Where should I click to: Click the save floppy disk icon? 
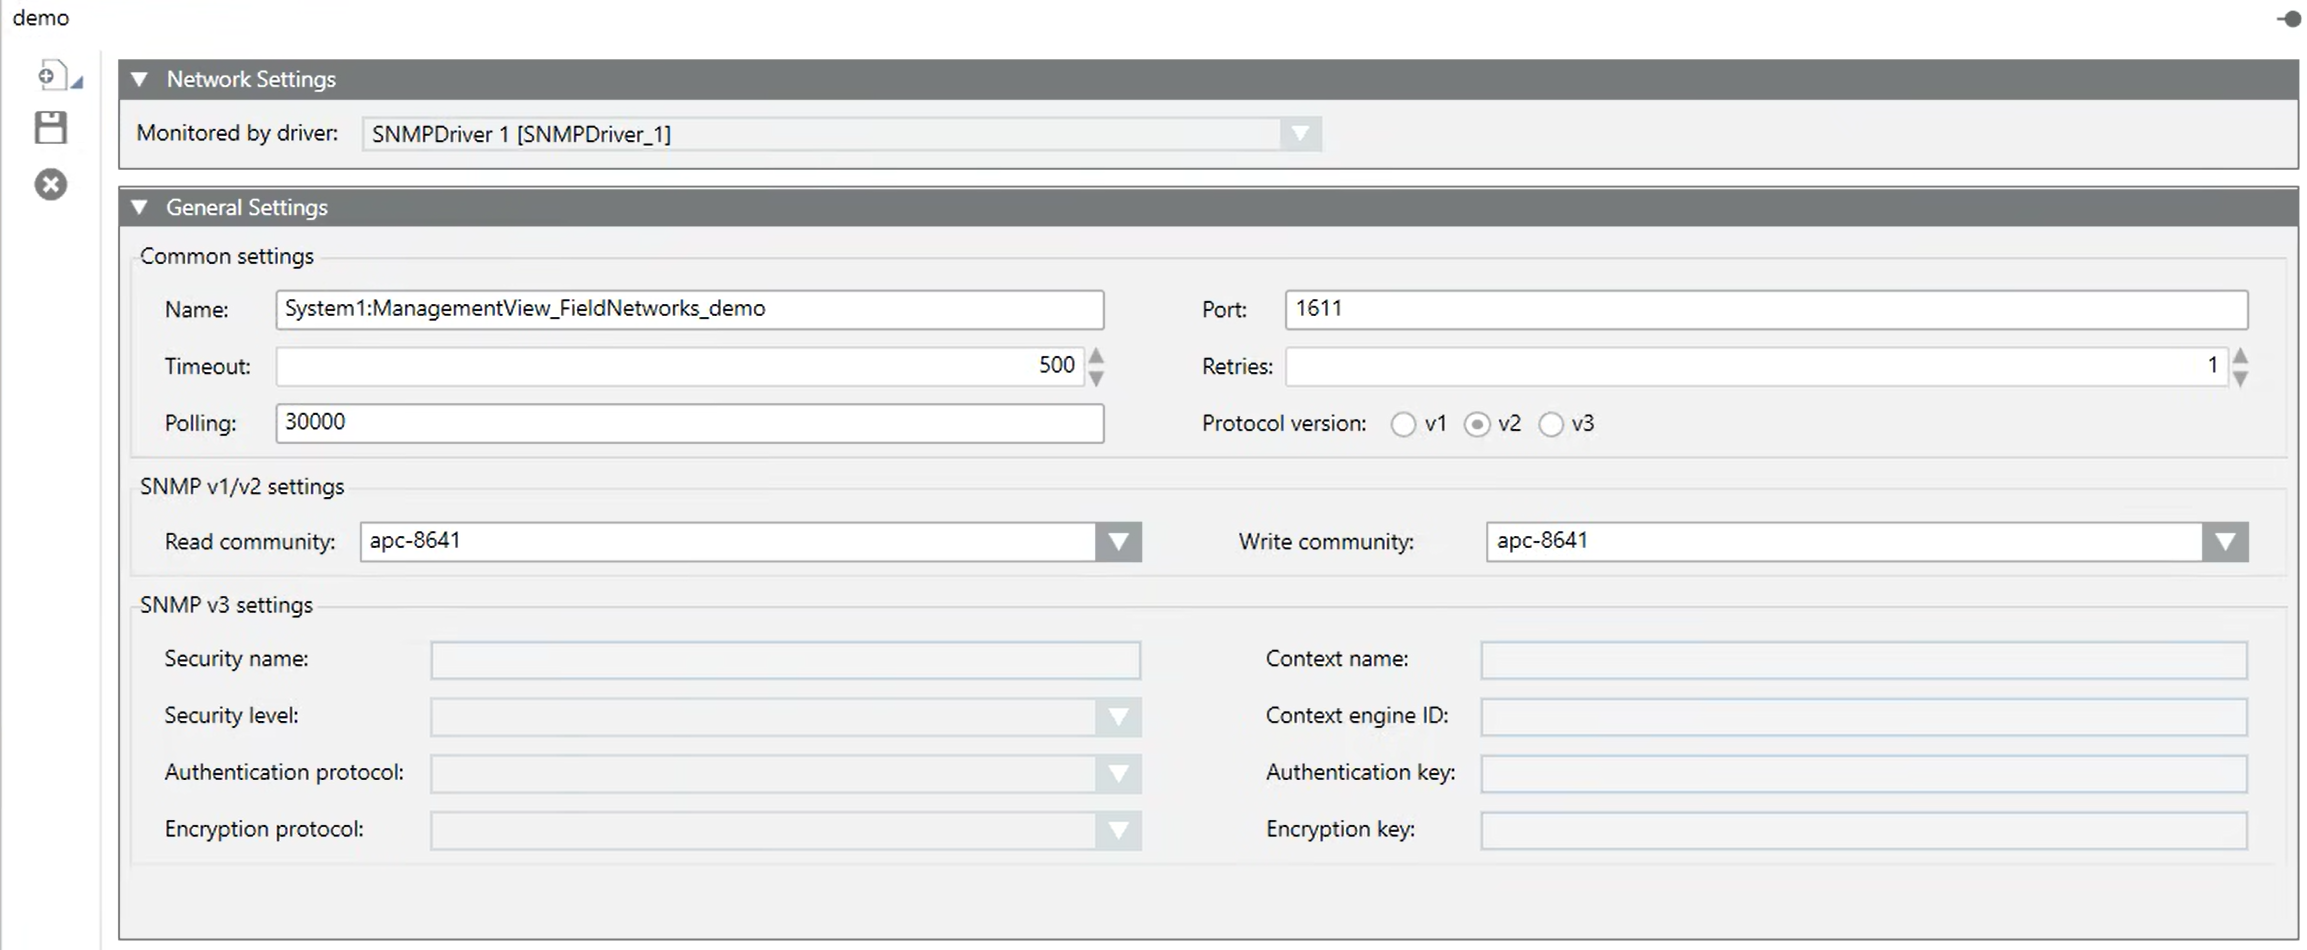pyautogui.click(x=50, y=128)
